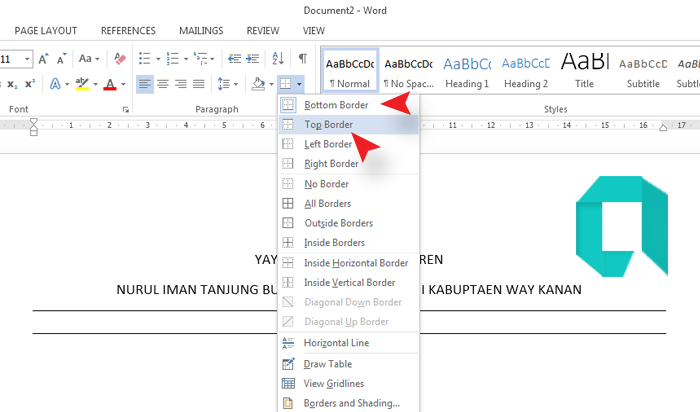Screen dimensions: 700x412
Task: Clear all formatting with eraser icon
Action: (x=120, y=58)
